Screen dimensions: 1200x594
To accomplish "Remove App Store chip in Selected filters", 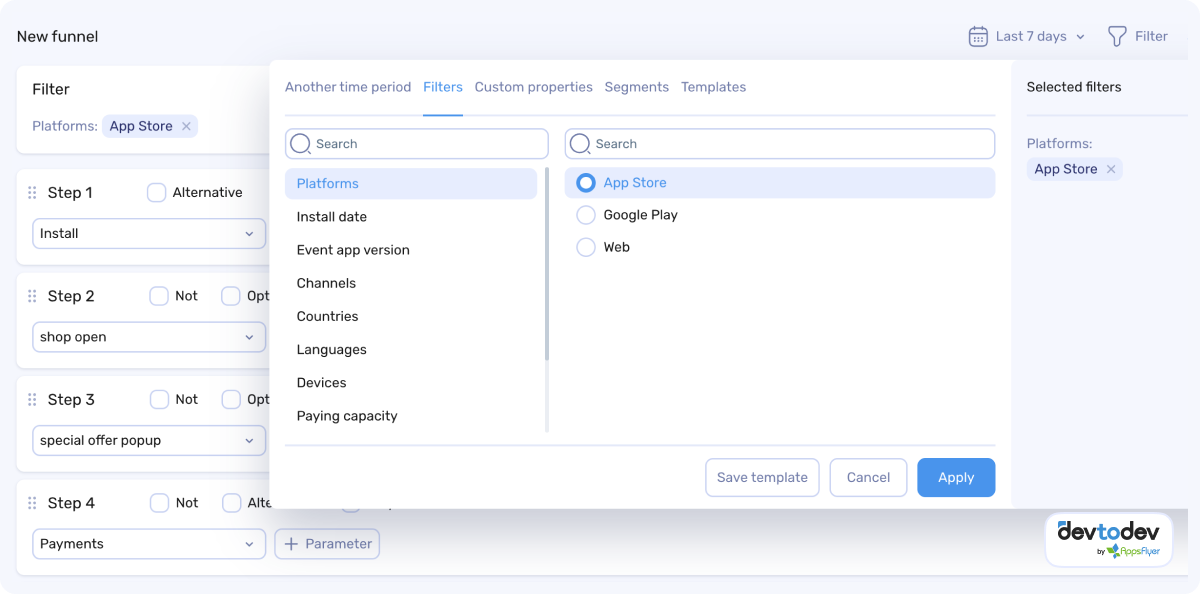I will pos(1110,170).
